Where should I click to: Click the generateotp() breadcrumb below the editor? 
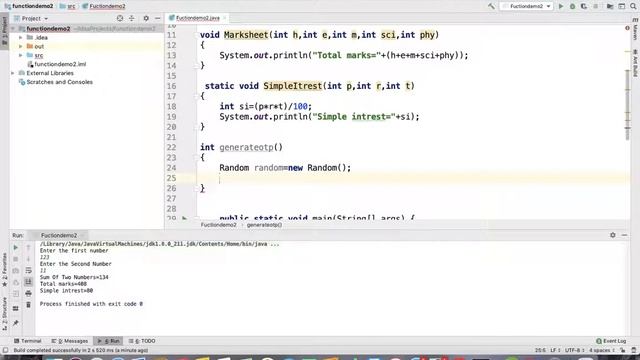tap(264, 225)
